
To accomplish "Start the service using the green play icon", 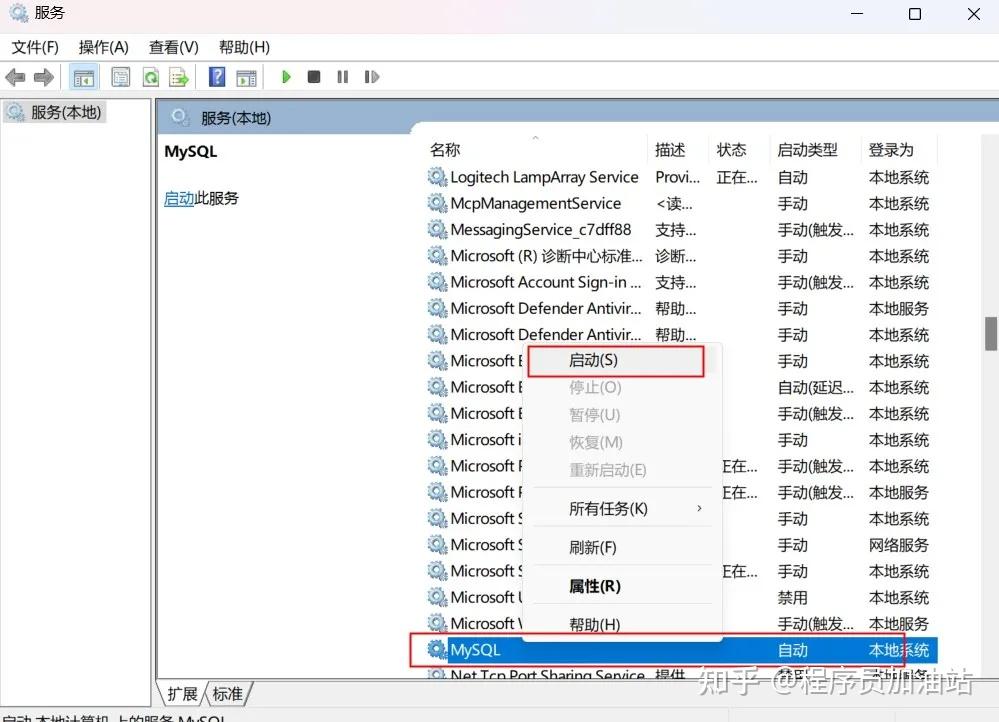I will click(286, 77).
